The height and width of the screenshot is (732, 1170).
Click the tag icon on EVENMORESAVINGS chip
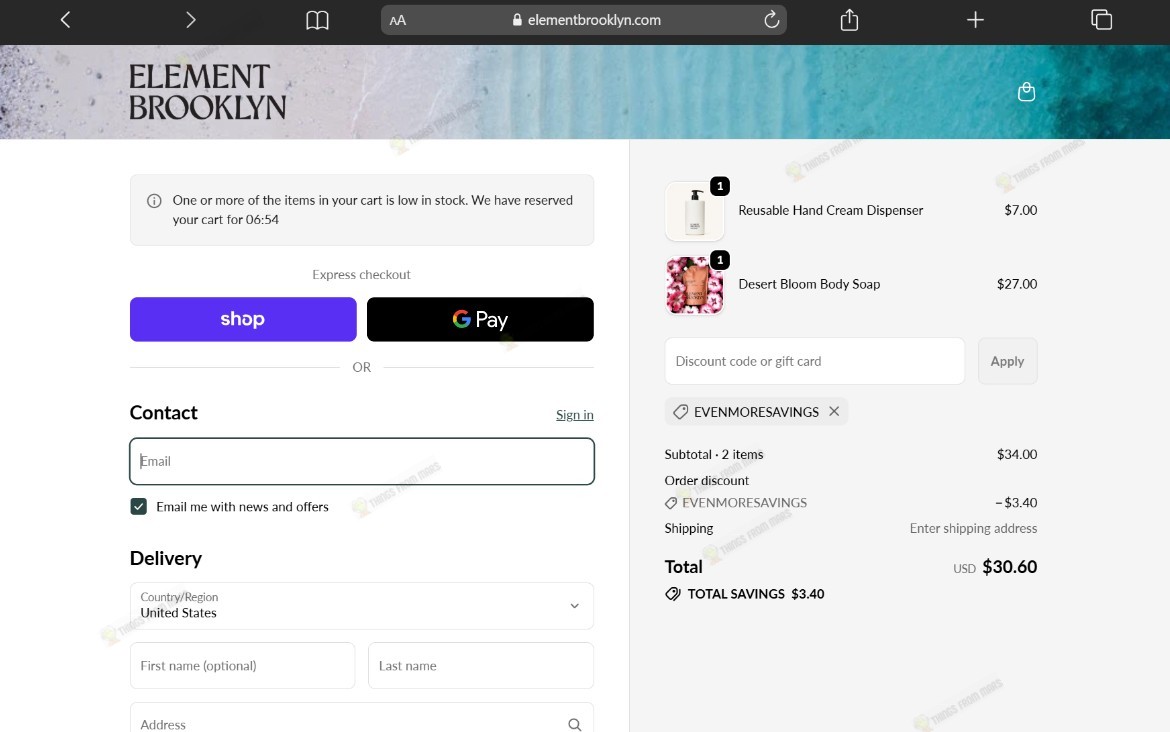[x=681, y=412]
